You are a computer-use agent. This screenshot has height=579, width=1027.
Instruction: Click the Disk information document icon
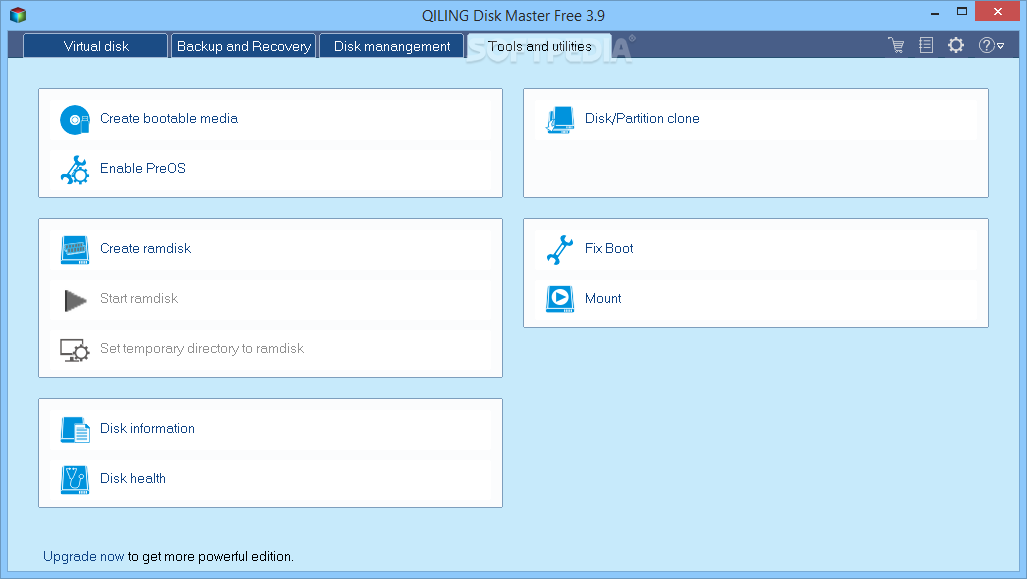[75, 430]
